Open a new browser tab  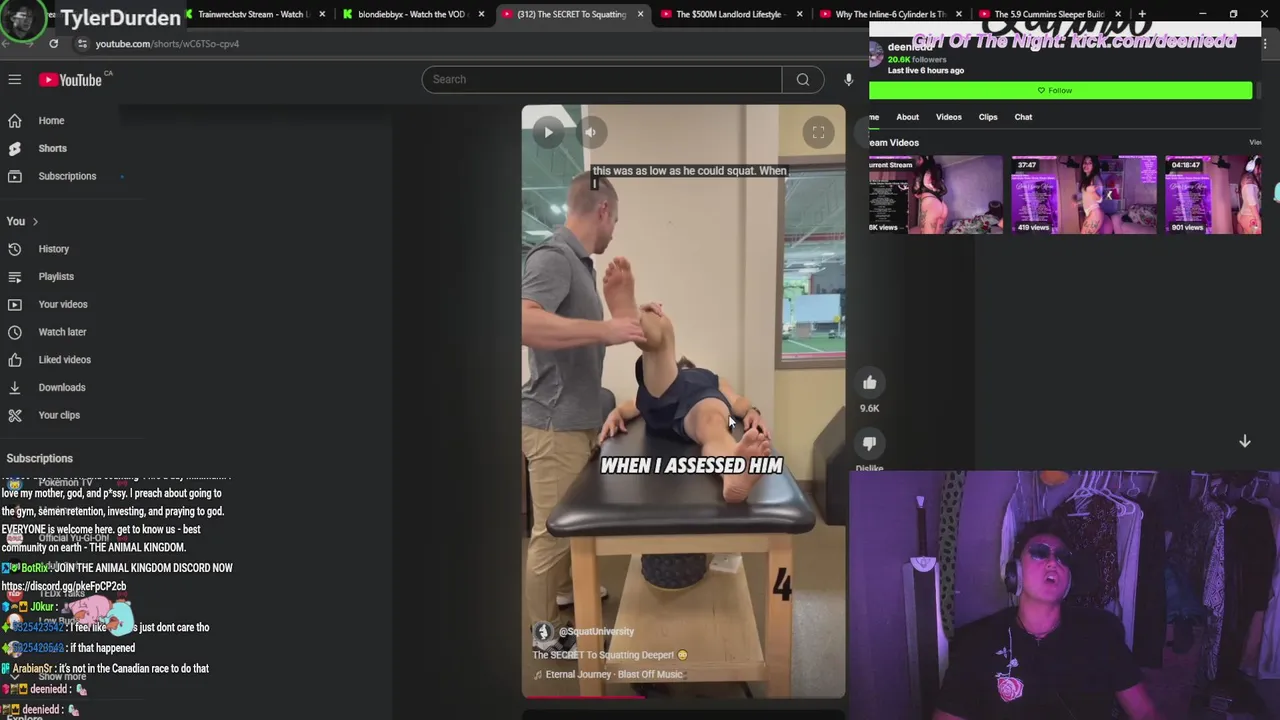pyautogui.click(x=1142, y=14)
